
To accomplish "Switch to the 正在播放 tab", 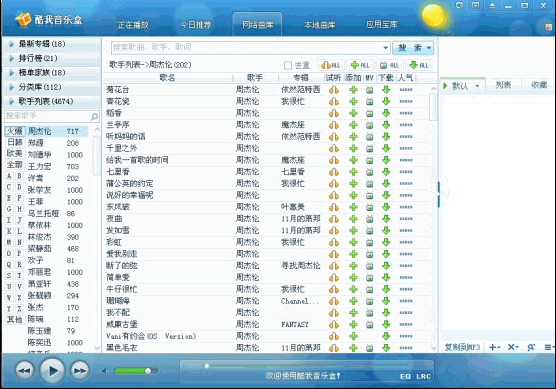I will click(133, 25).
